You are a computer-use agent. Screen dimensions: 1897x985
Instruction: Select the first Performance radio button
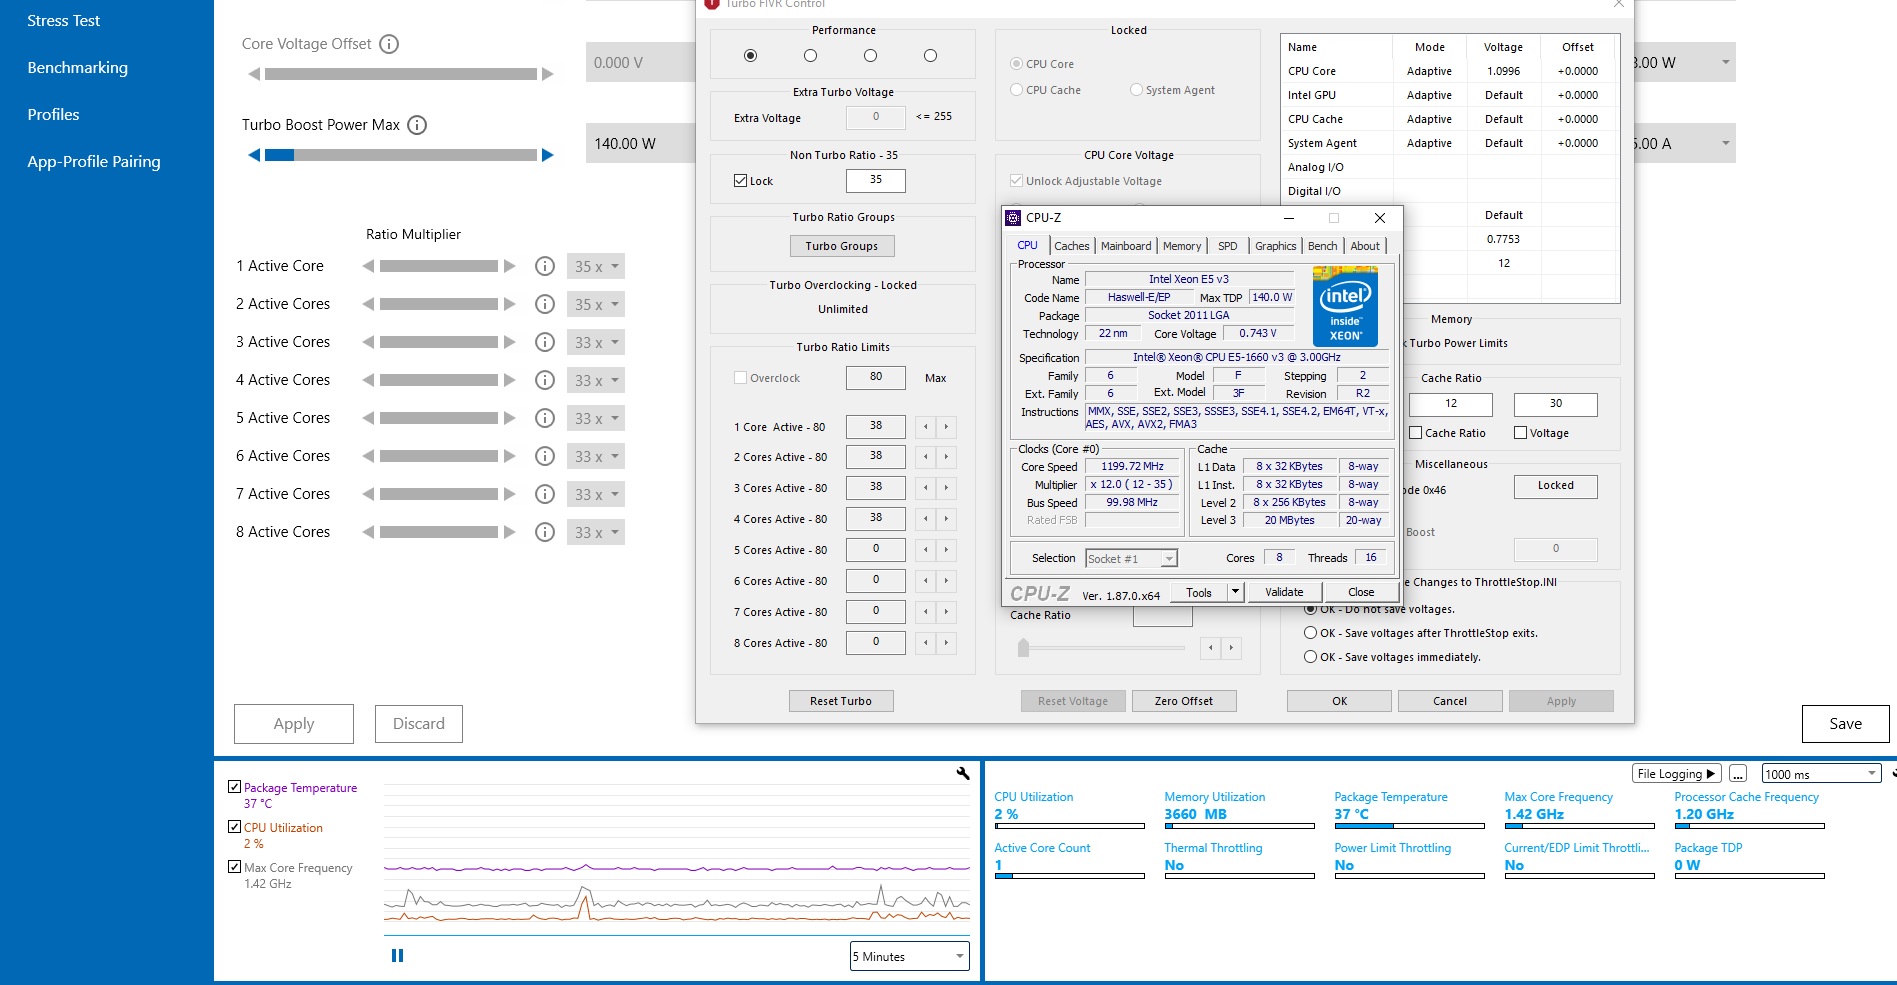tap(750, 56)
